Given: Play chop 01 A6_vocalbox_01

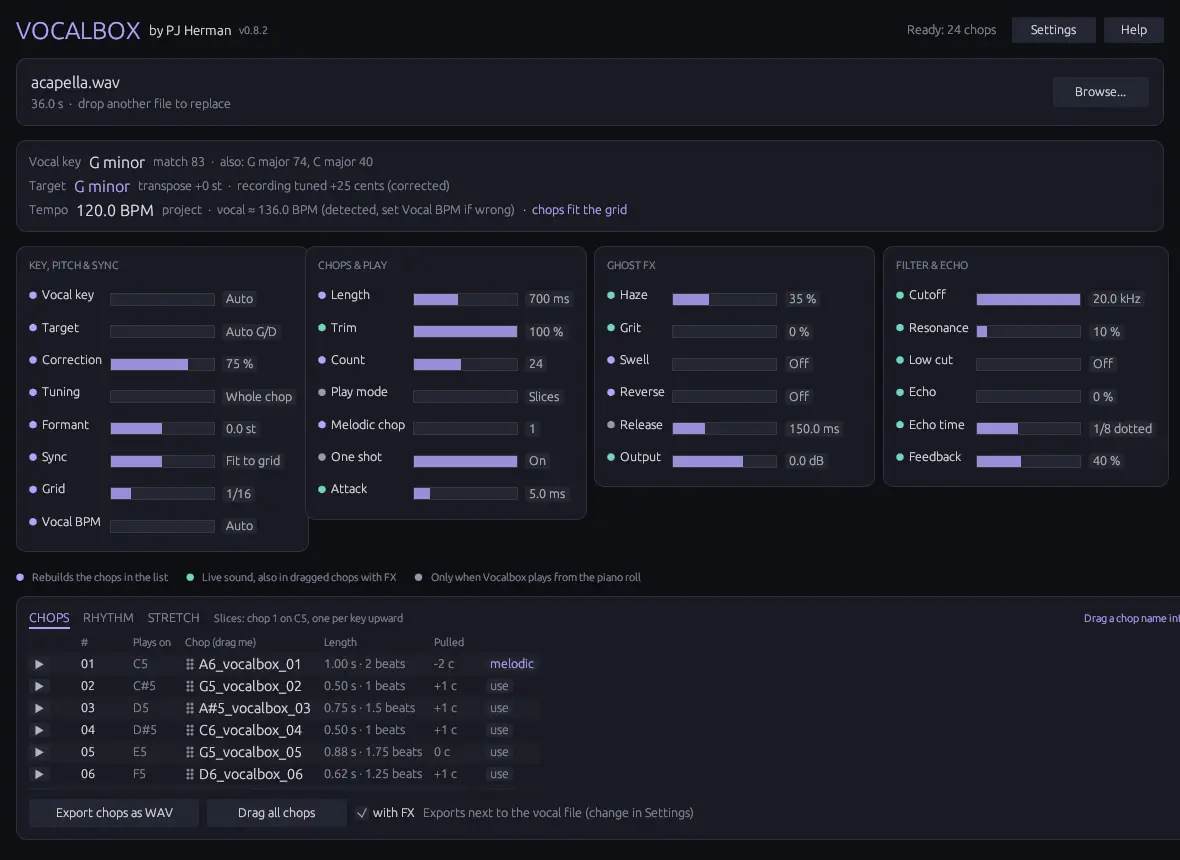Looking at the screenshot, I should 39,664.
